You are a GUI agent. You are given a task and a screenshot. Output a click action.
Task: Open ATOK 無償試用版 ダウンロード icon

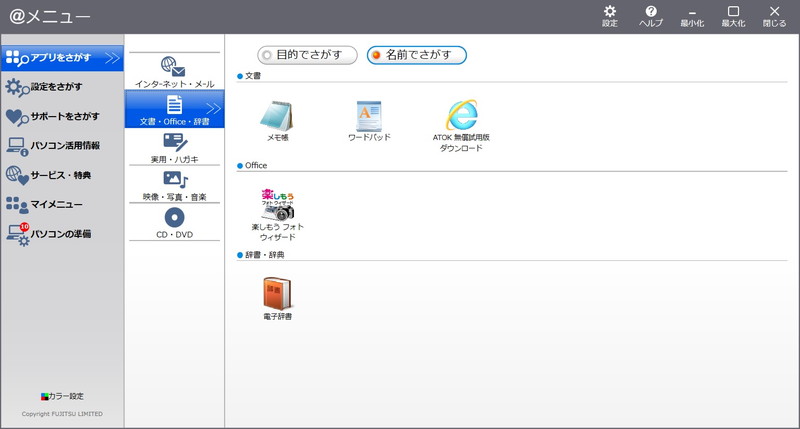coord(461,116)
